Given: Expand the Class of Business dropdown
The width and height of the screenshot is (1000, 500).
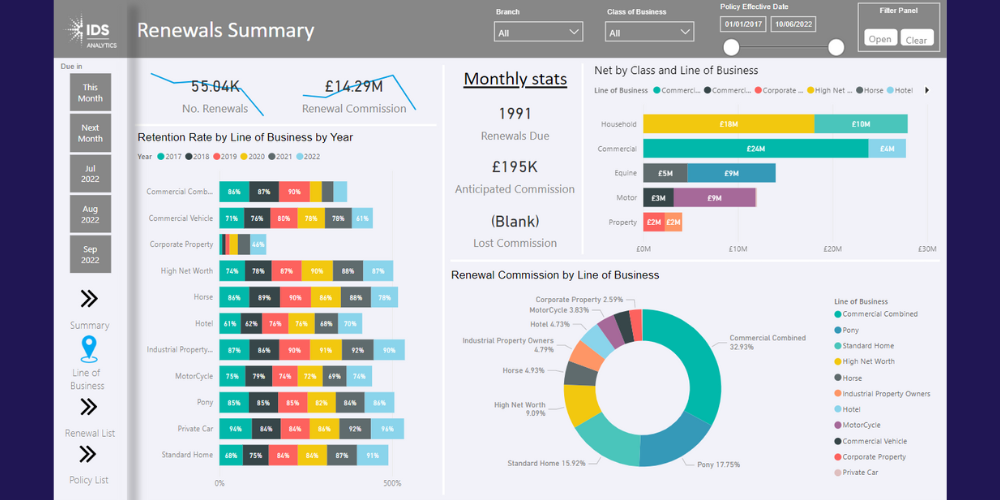Looking at the screenshot, I should (x=649, y=32).
